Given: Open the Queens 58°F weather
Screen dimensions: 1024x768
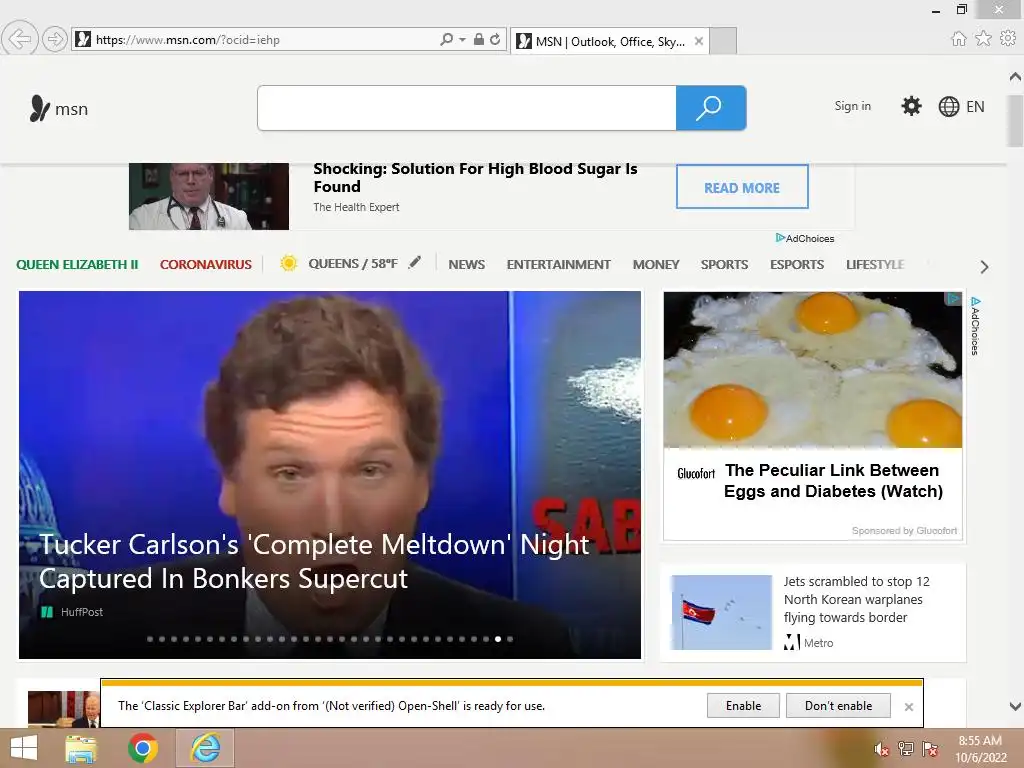Looking at the screenshot, I should pos(353,264).
